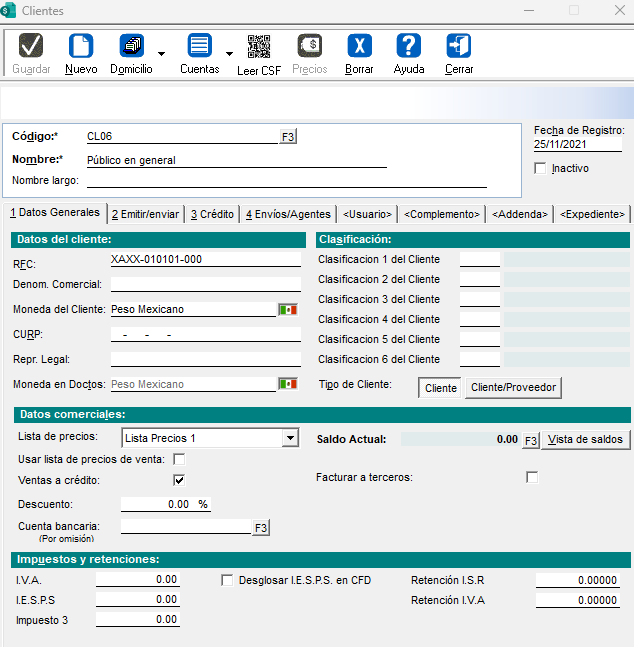
Task: Enable Usar lista de precios de venta
Action: (x=179, y=459)
